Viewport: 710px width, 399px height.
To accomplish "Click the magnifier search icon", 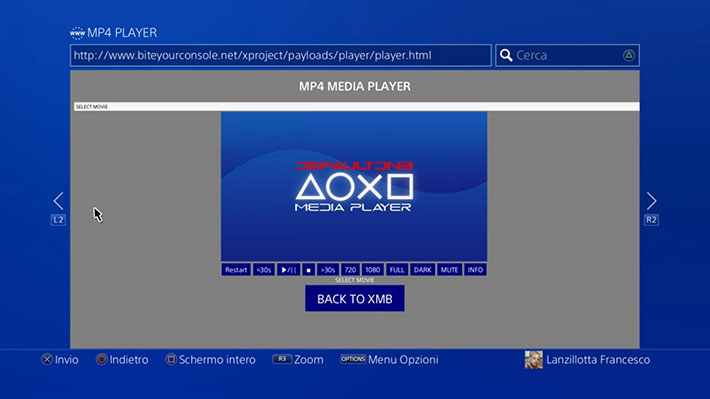I will click(x=506, y=55).
